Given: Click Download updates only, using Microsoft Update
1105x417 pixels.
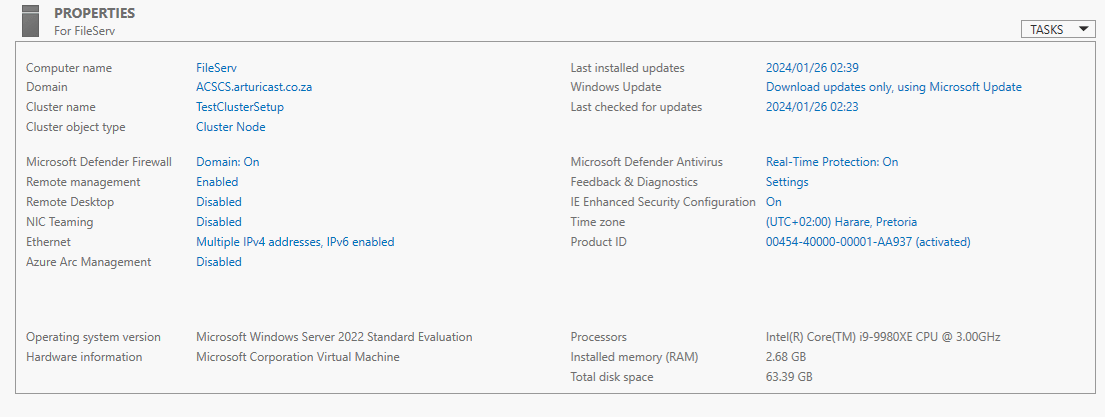Looking at the screenshot, I should pyautogui.click(x=893, y=87).
